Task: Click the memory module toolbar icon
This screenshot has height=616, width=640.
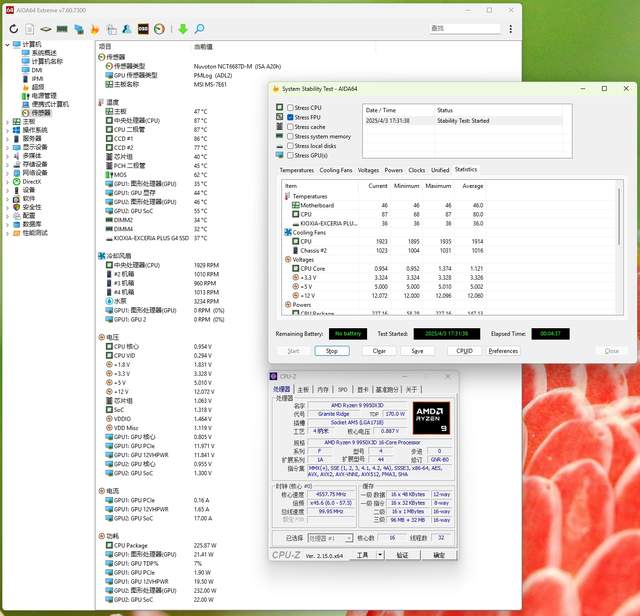Action: [x=62, y=29]
